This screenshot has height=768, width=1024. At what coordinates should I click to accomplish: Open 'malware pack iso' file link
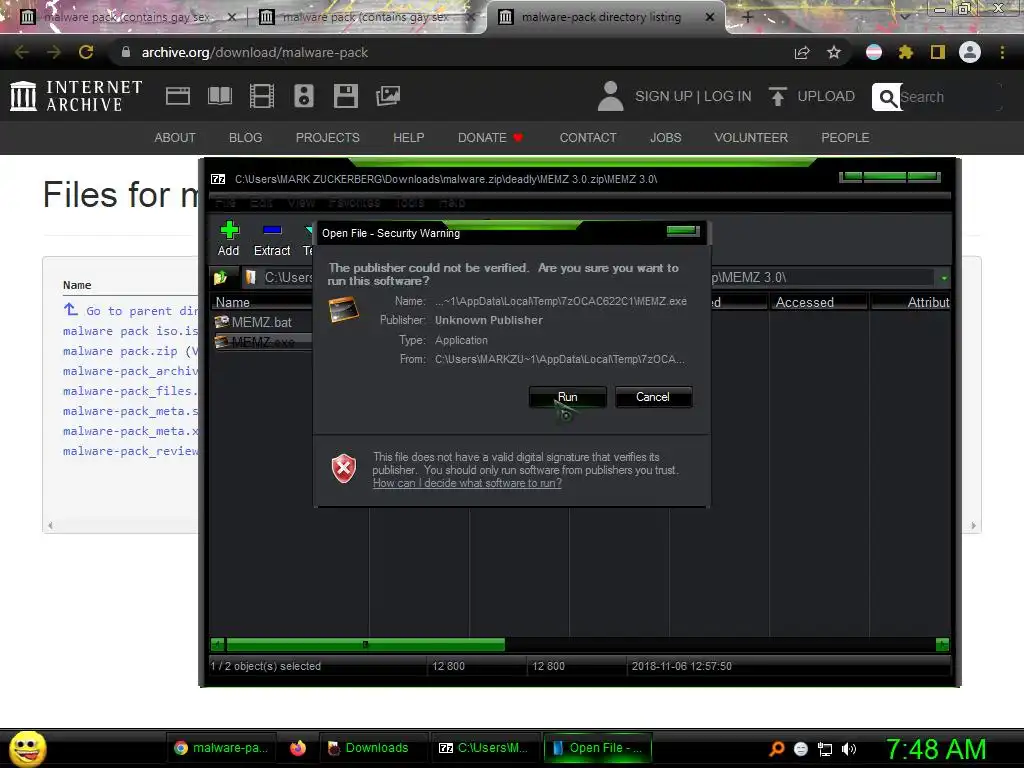pyautogui.click(x=131, y=331)
